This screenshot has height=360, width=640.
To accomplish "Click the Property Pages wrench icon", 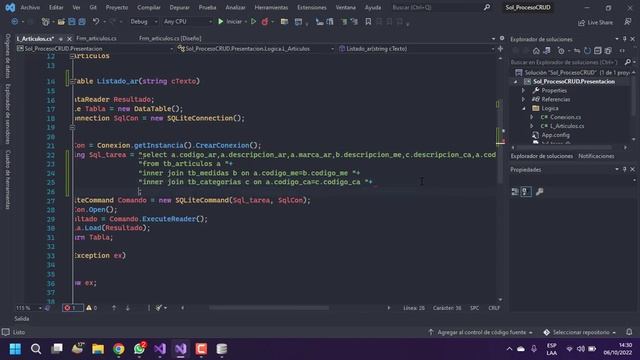I will pyautogui.click(x=539, y=191).
